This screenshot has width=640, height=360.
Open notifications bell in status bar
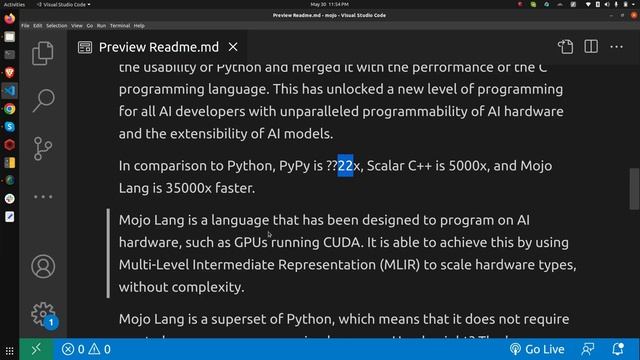coord(618,349)
